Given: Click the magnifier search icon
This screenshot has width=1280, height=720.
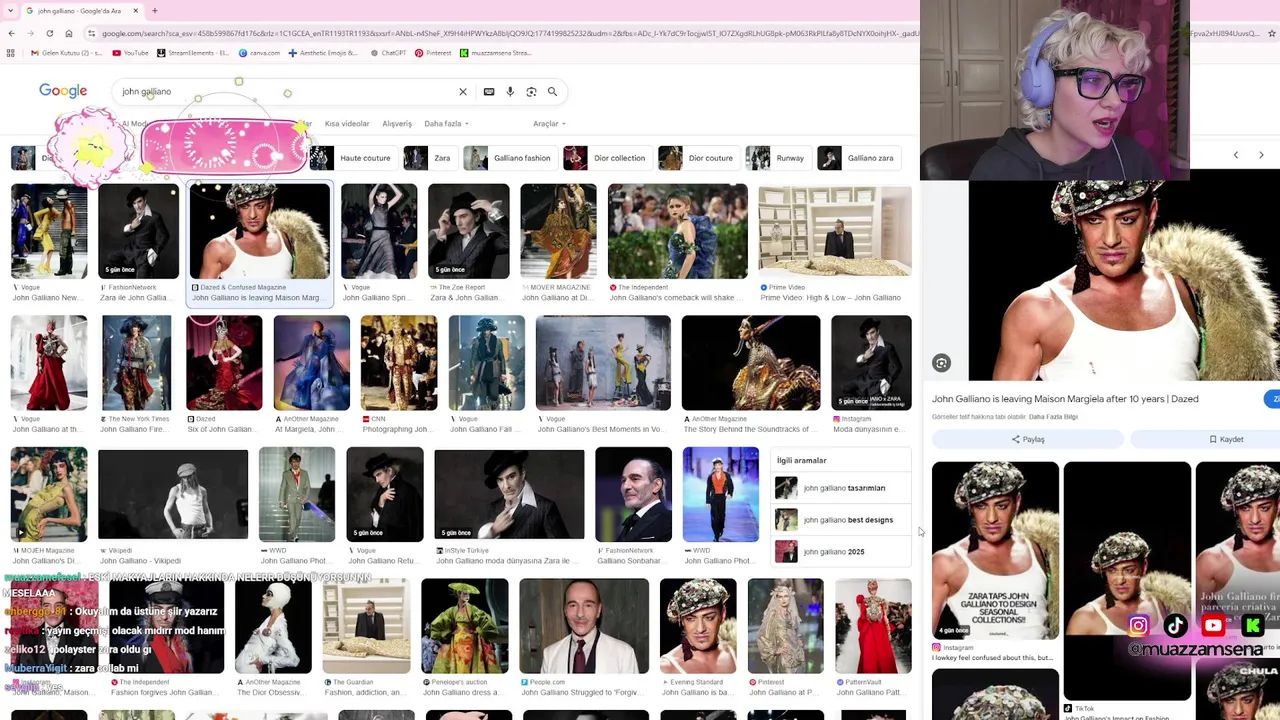Looking at the screenshot, I should tap(552, 92).
